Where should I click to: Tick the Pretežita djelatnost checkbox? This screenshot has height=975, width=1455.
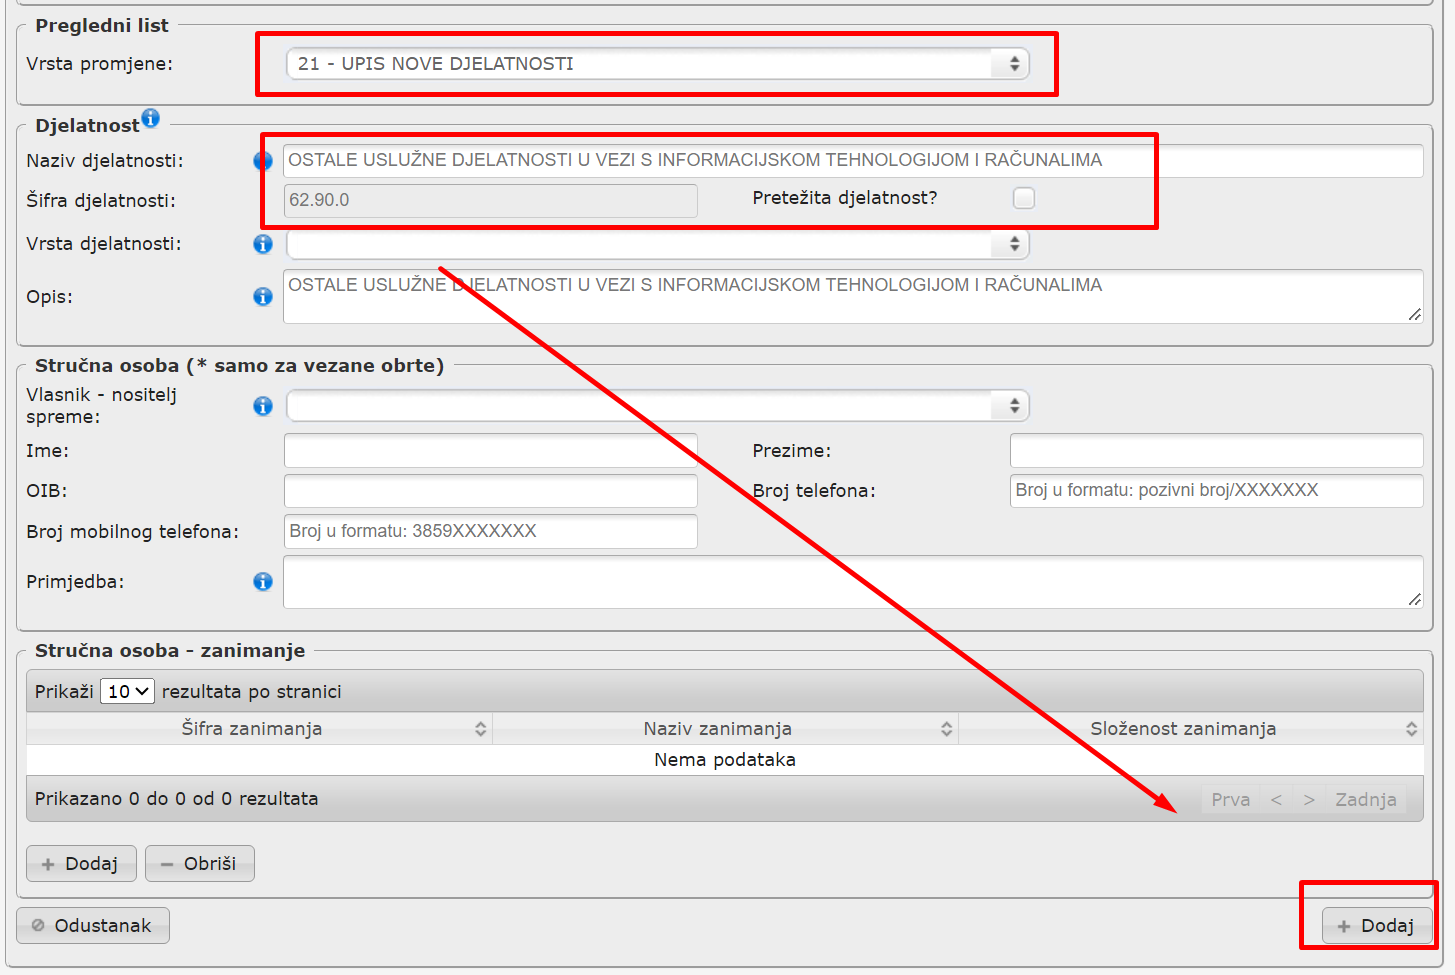point(1024,198)
